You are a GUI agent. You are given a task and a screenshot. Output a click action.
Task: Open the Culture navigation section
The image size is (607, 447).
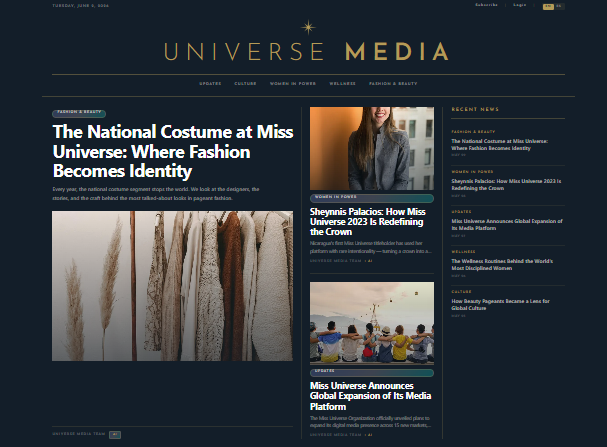tap(245, 84)
